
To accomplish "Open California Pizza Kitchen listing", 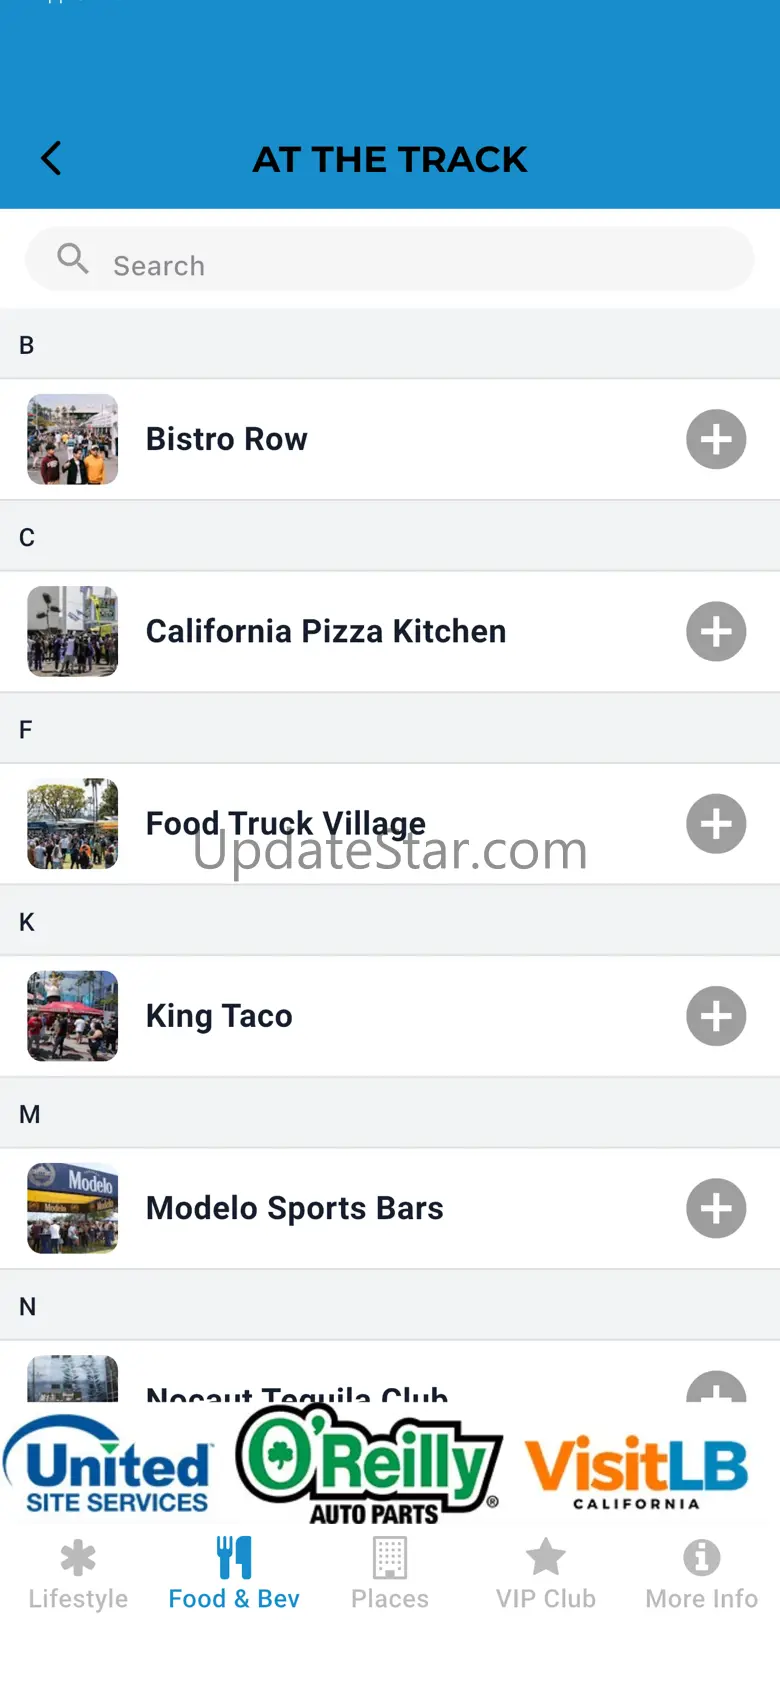I will click(326, 631).
